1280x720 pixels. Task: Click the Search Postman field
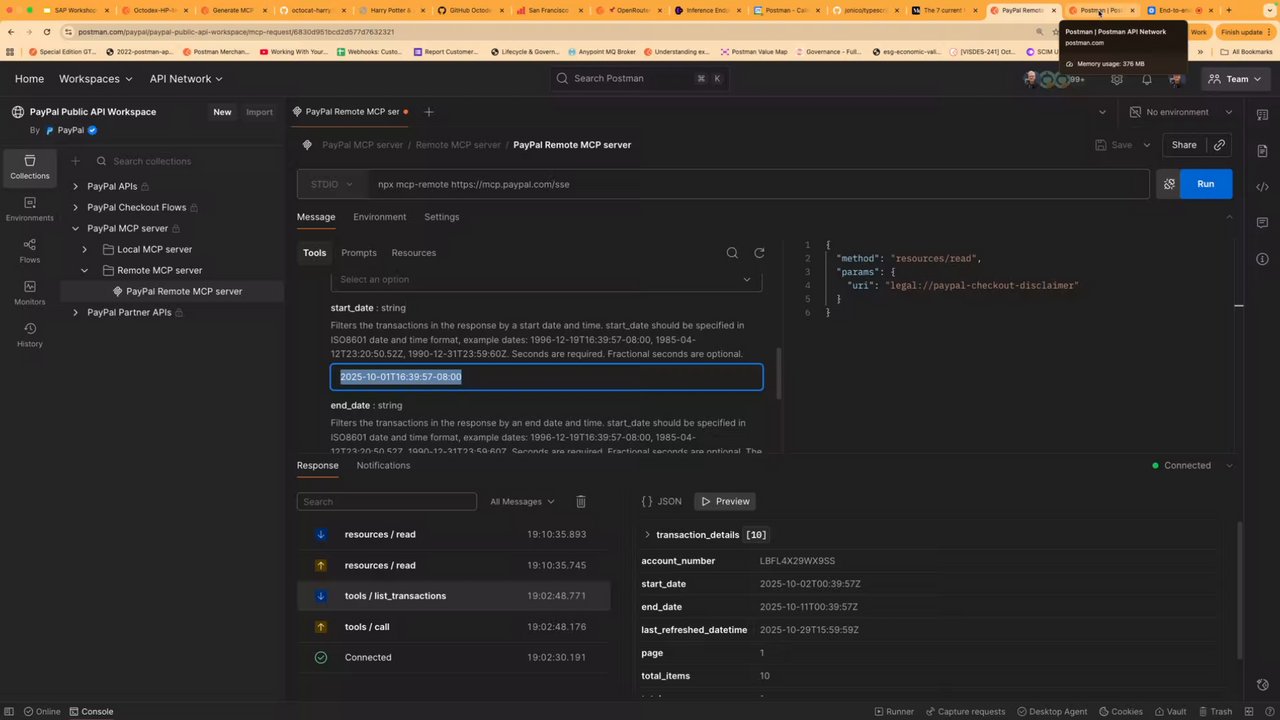(x=640, y=79)
